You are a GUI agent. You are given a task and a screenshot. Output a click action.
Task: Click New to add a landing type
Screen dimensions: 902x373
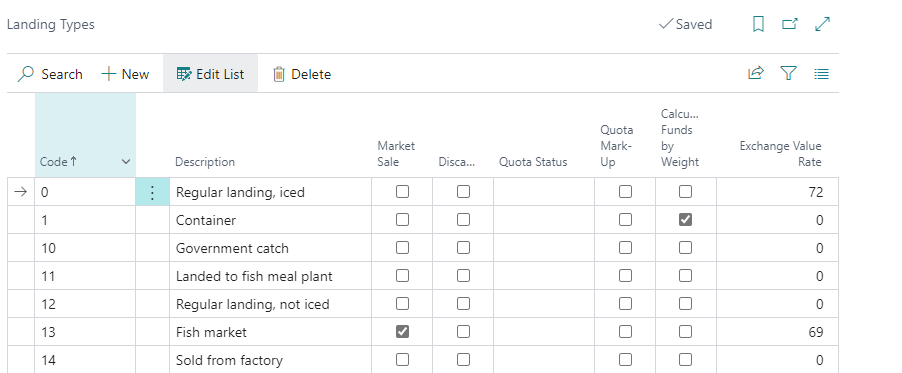125,74
